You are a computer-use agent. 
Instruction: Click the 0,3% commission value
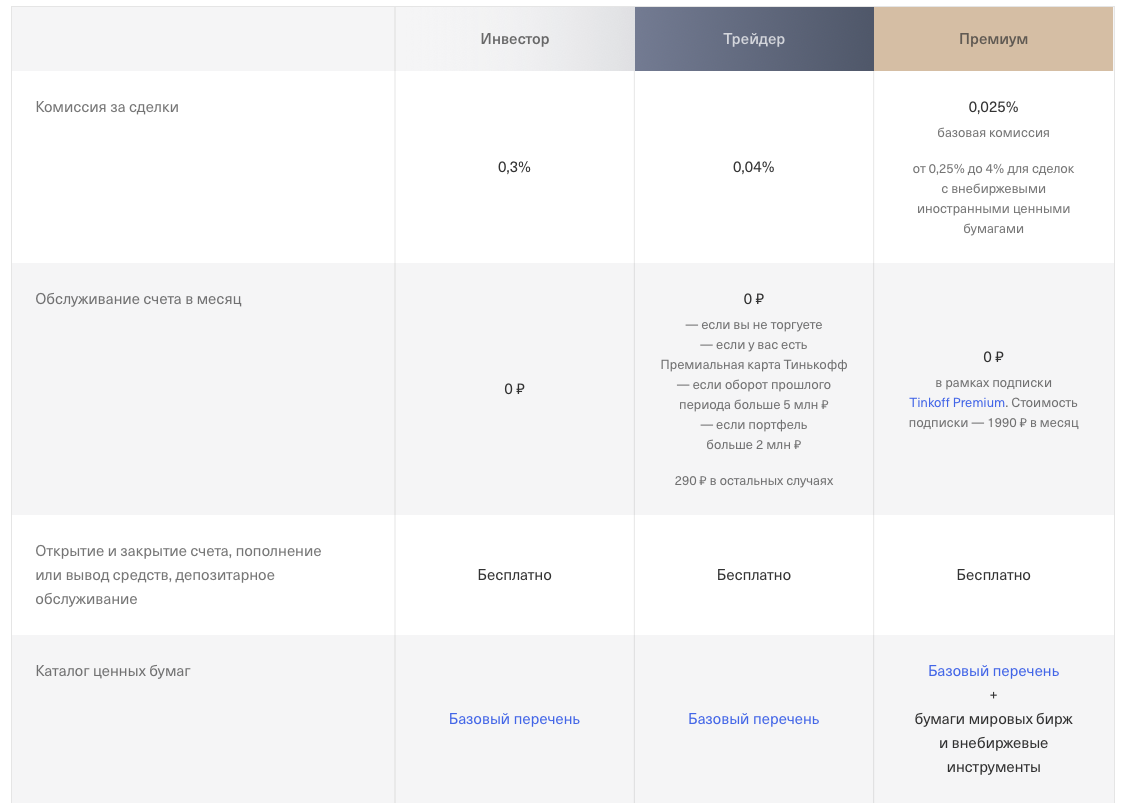click(x=514, y=167)
